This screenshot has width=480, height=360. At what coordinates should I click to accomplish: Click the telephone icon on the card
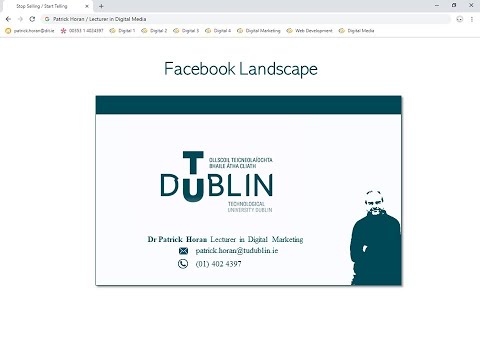pos(183,264)
